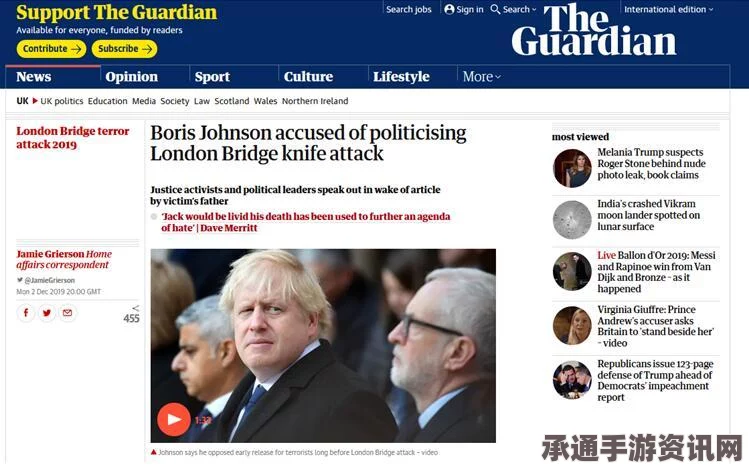Open Search jobs link
749x472 pixels.
[x=408, y=9]
